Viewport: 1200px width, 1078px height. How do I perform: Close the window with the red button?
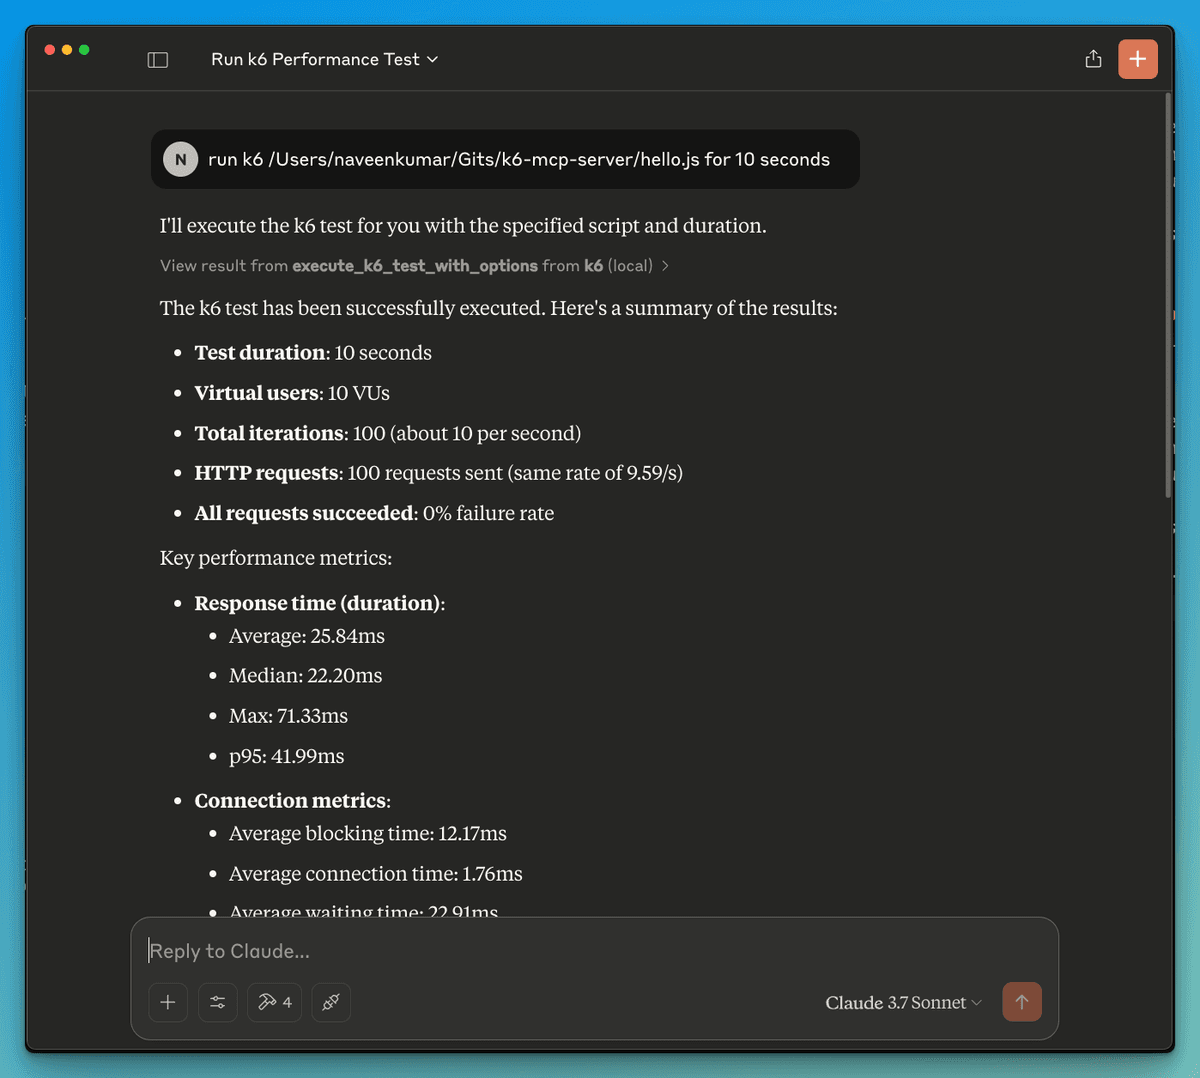click(x=50, y=50)
